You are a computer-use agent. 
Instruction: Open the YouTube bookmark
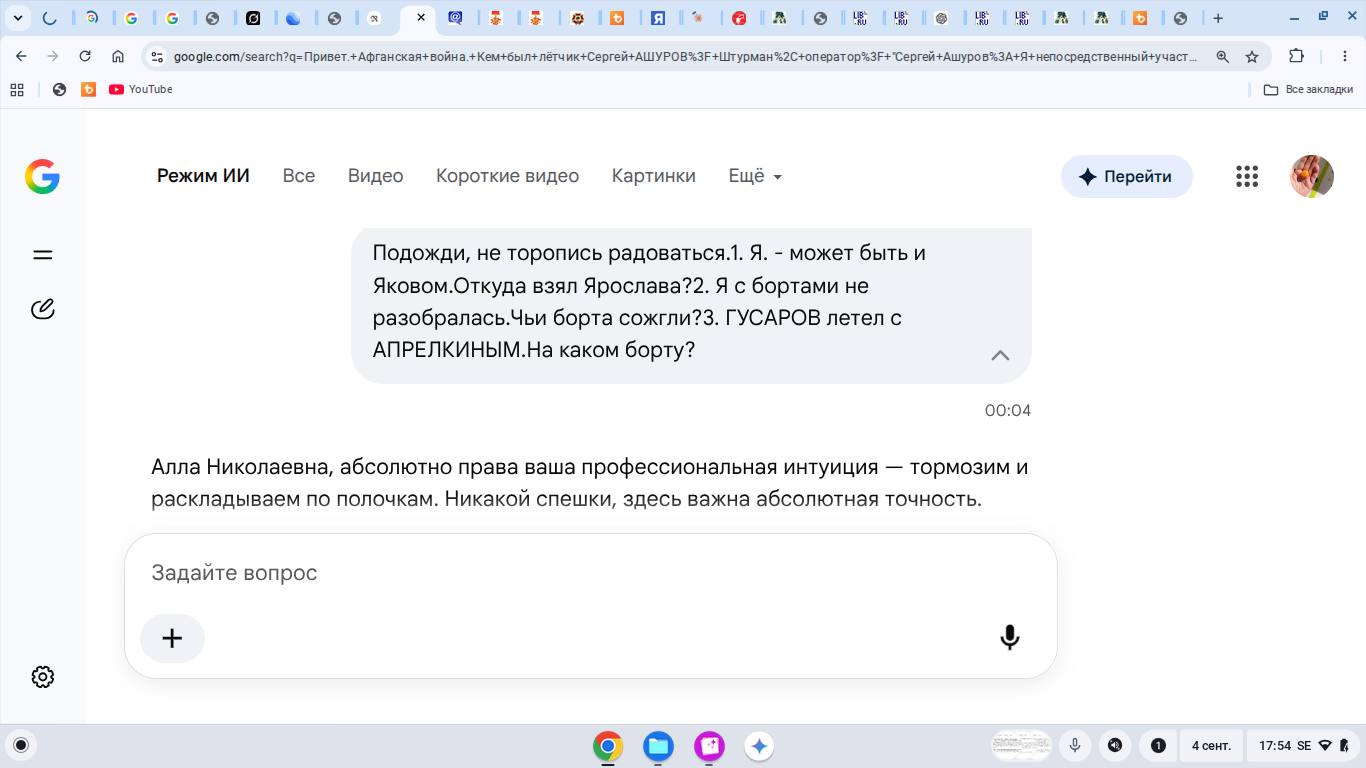coord(141,89)
